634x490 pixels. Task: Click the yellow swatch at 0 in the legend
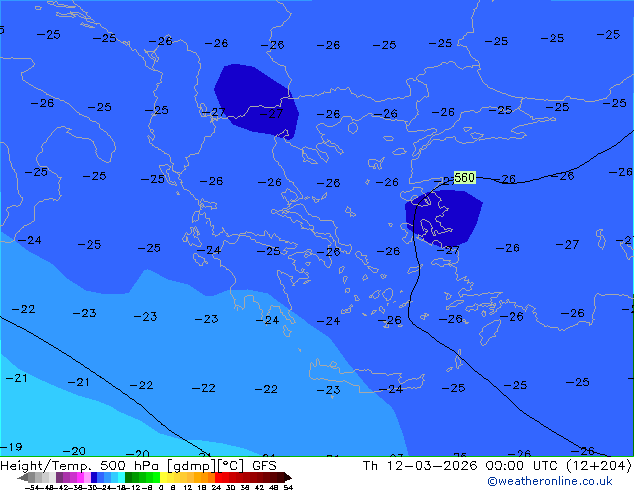pos(163,477)
